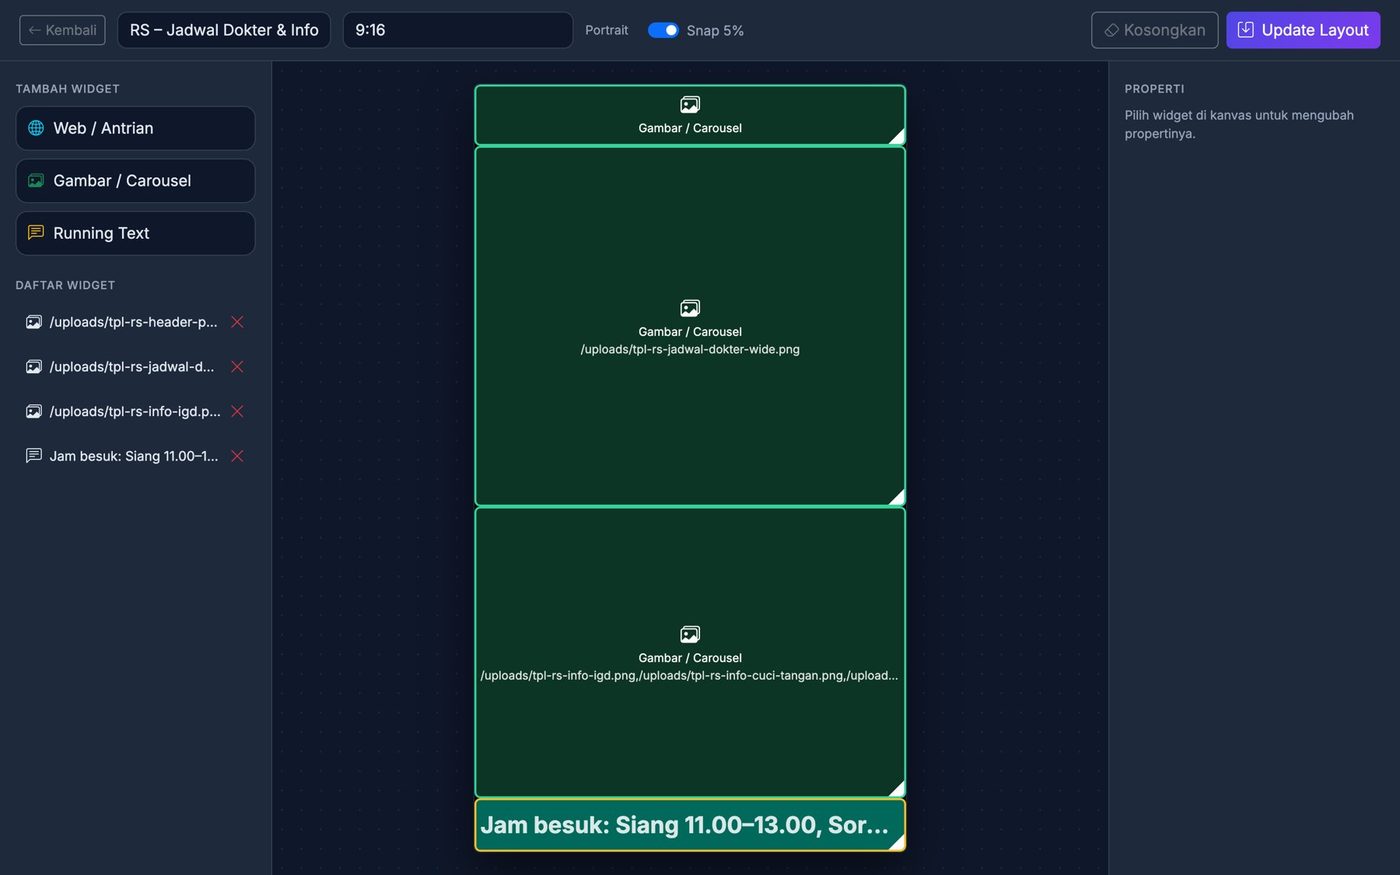1400x875 pixels.
Task: Click image icon inside top header canvas widget
Action: (x=690, y=104)
